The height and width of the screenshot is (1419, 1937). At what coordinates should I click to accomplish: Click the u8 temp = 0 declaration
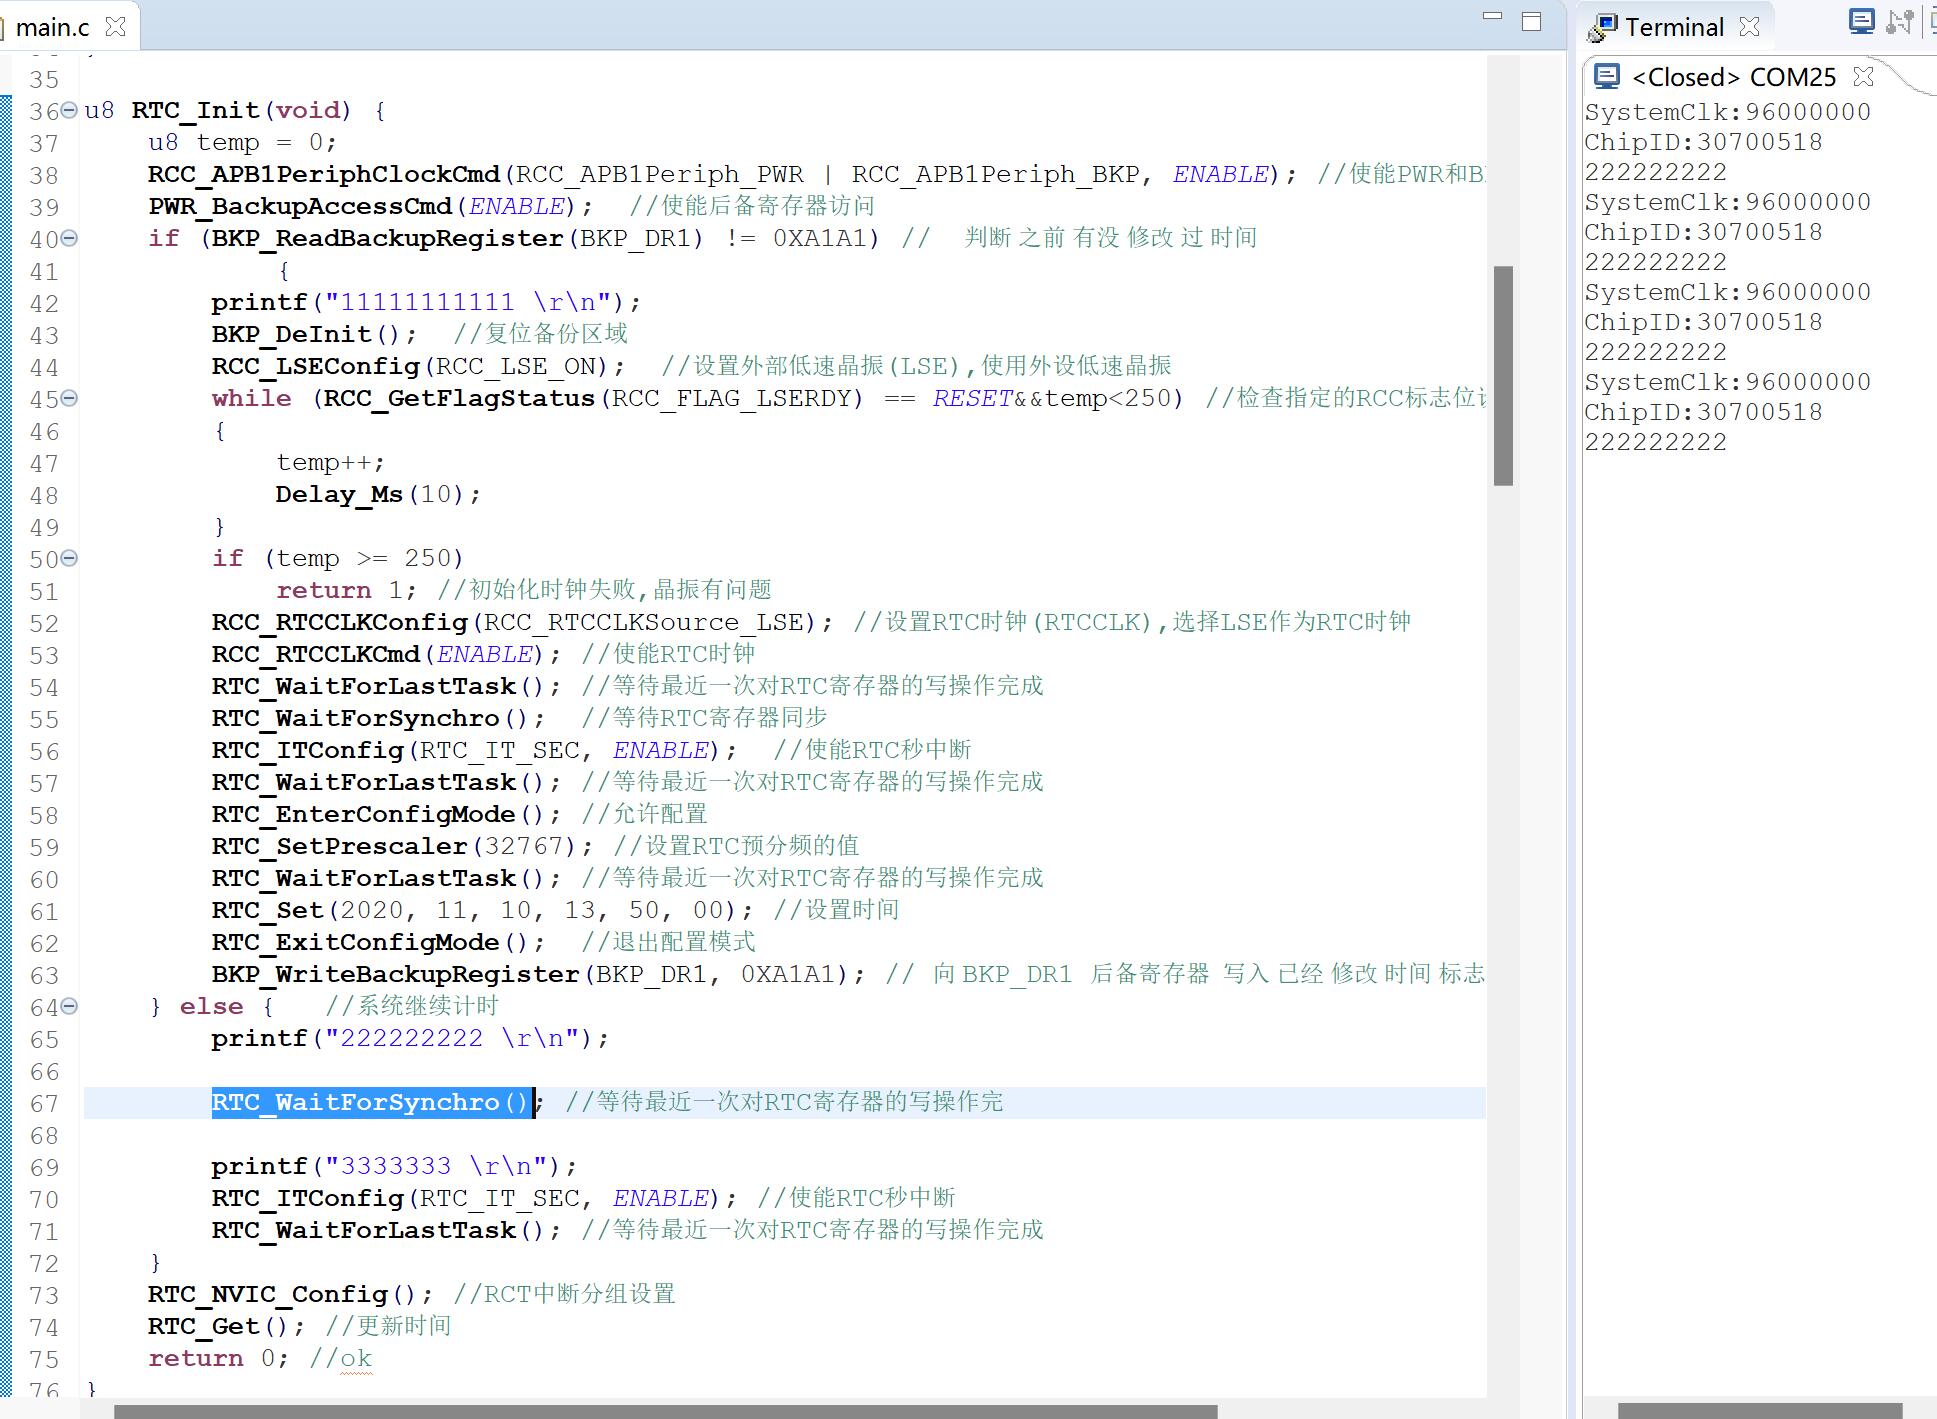[x=242, y=142]
